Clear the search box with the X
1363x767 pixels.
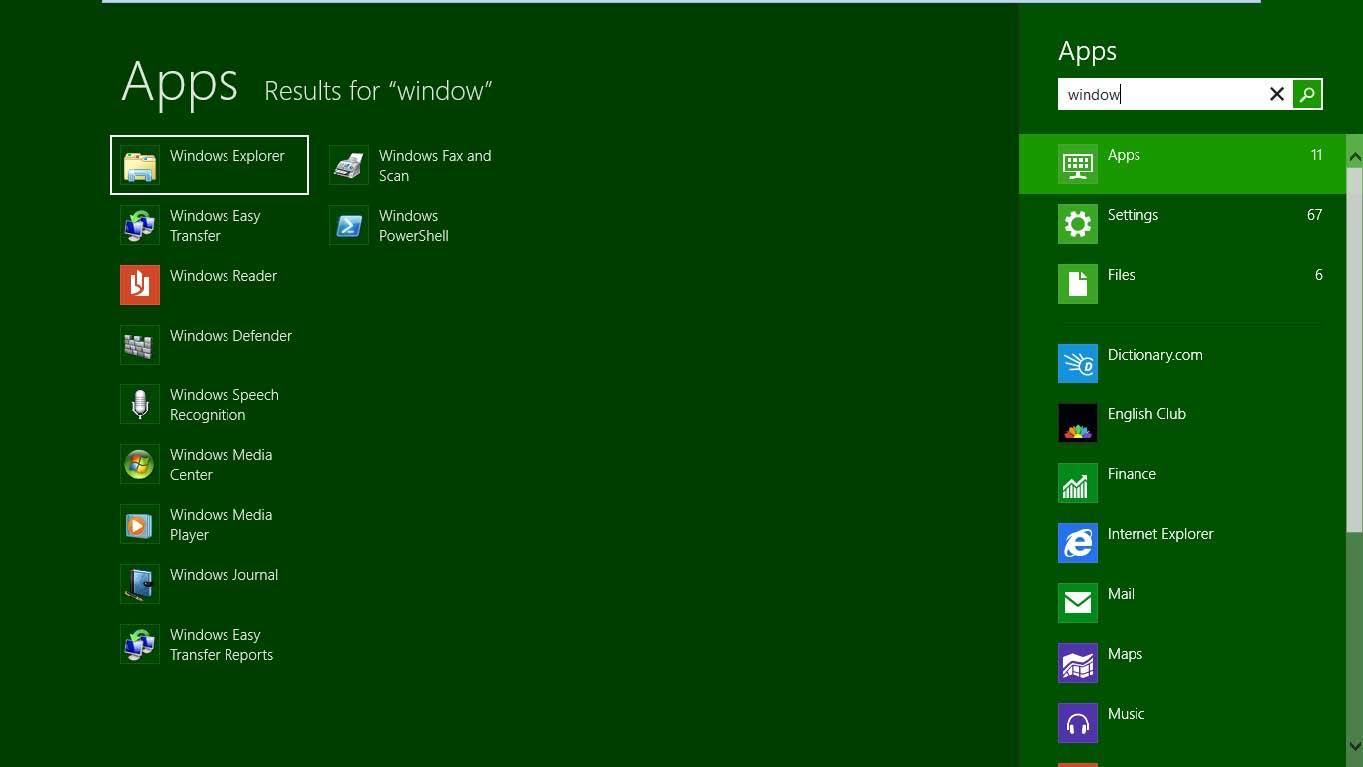(1277, 94)
